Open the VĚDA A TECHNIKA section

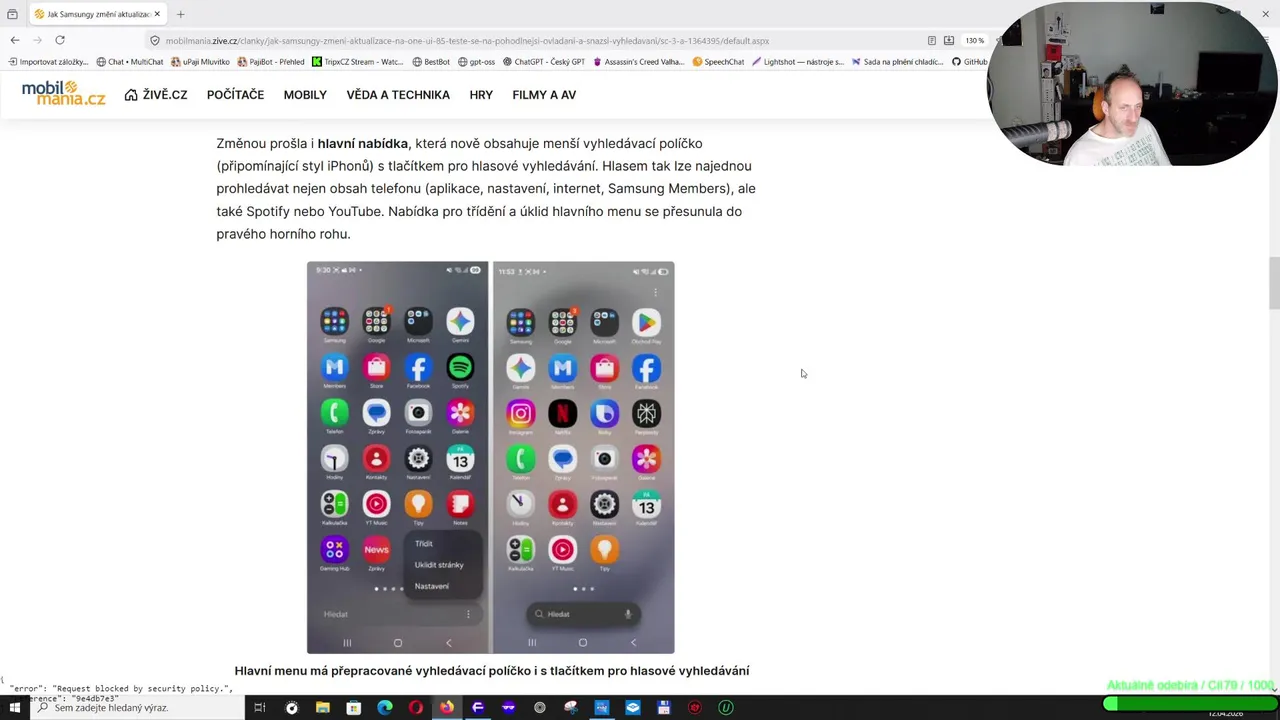[398, 95]
